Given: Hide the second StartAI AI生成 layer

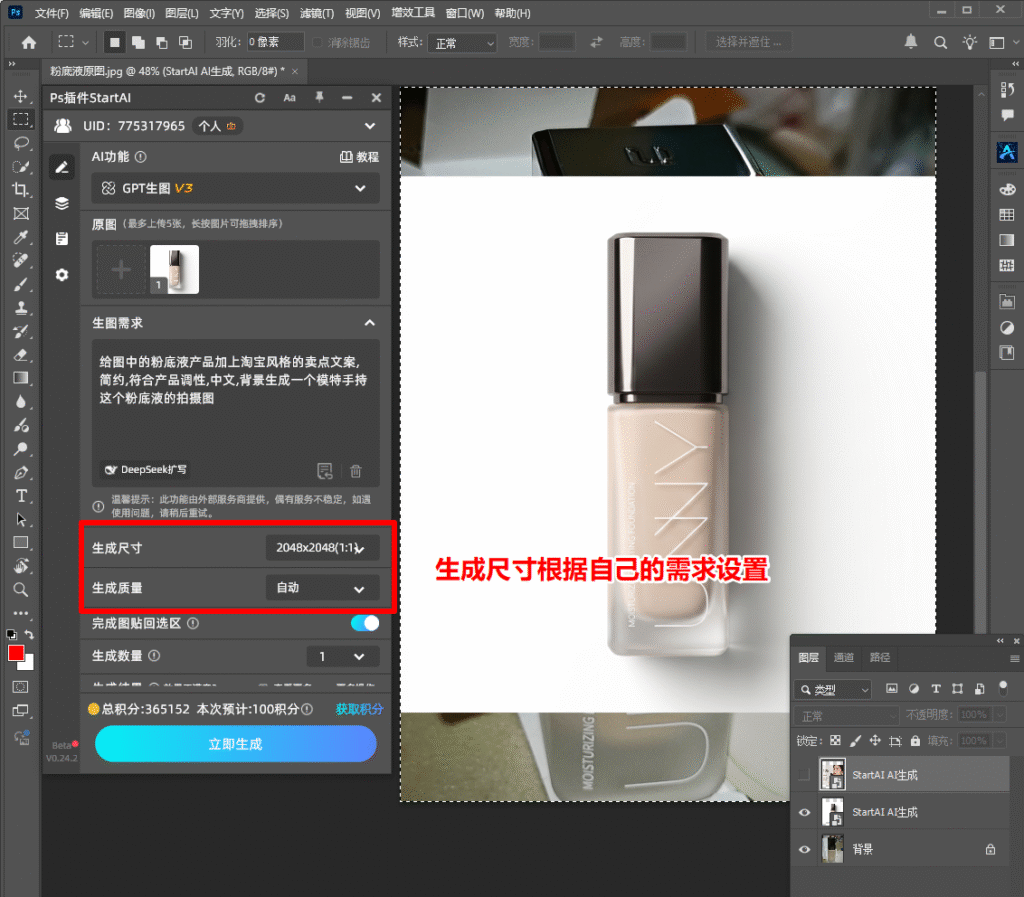Looking at the screenshot, I should (x=804, y=812).
